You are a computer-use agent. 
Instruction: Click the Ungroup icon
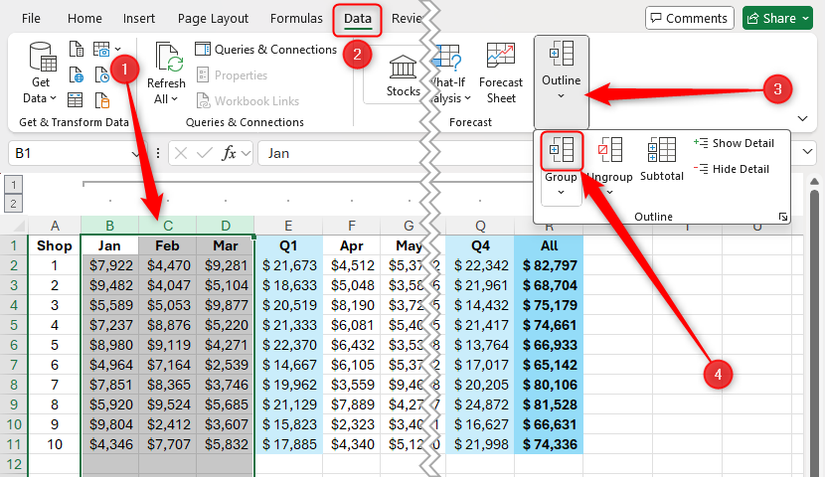tap(609, 151)
